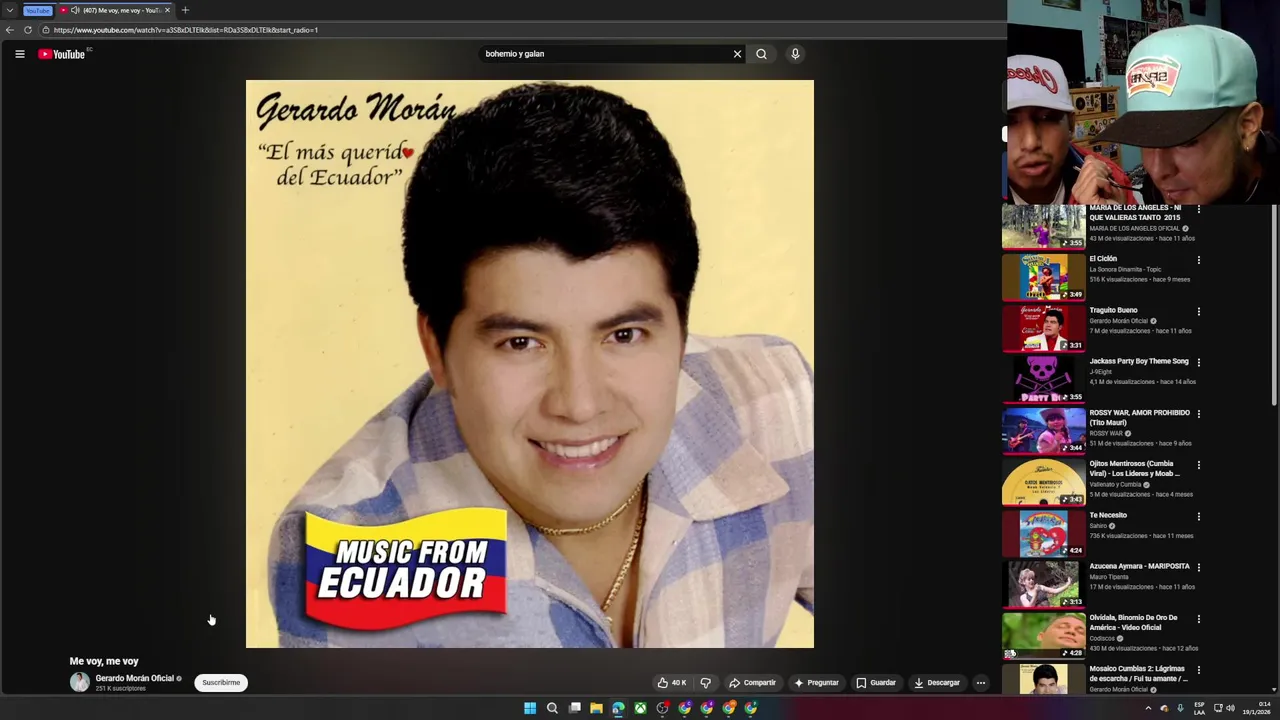The width and height of the screenshot is (1280, 720).
Task: Click the video player album cover
Action: tap(530, 364)
